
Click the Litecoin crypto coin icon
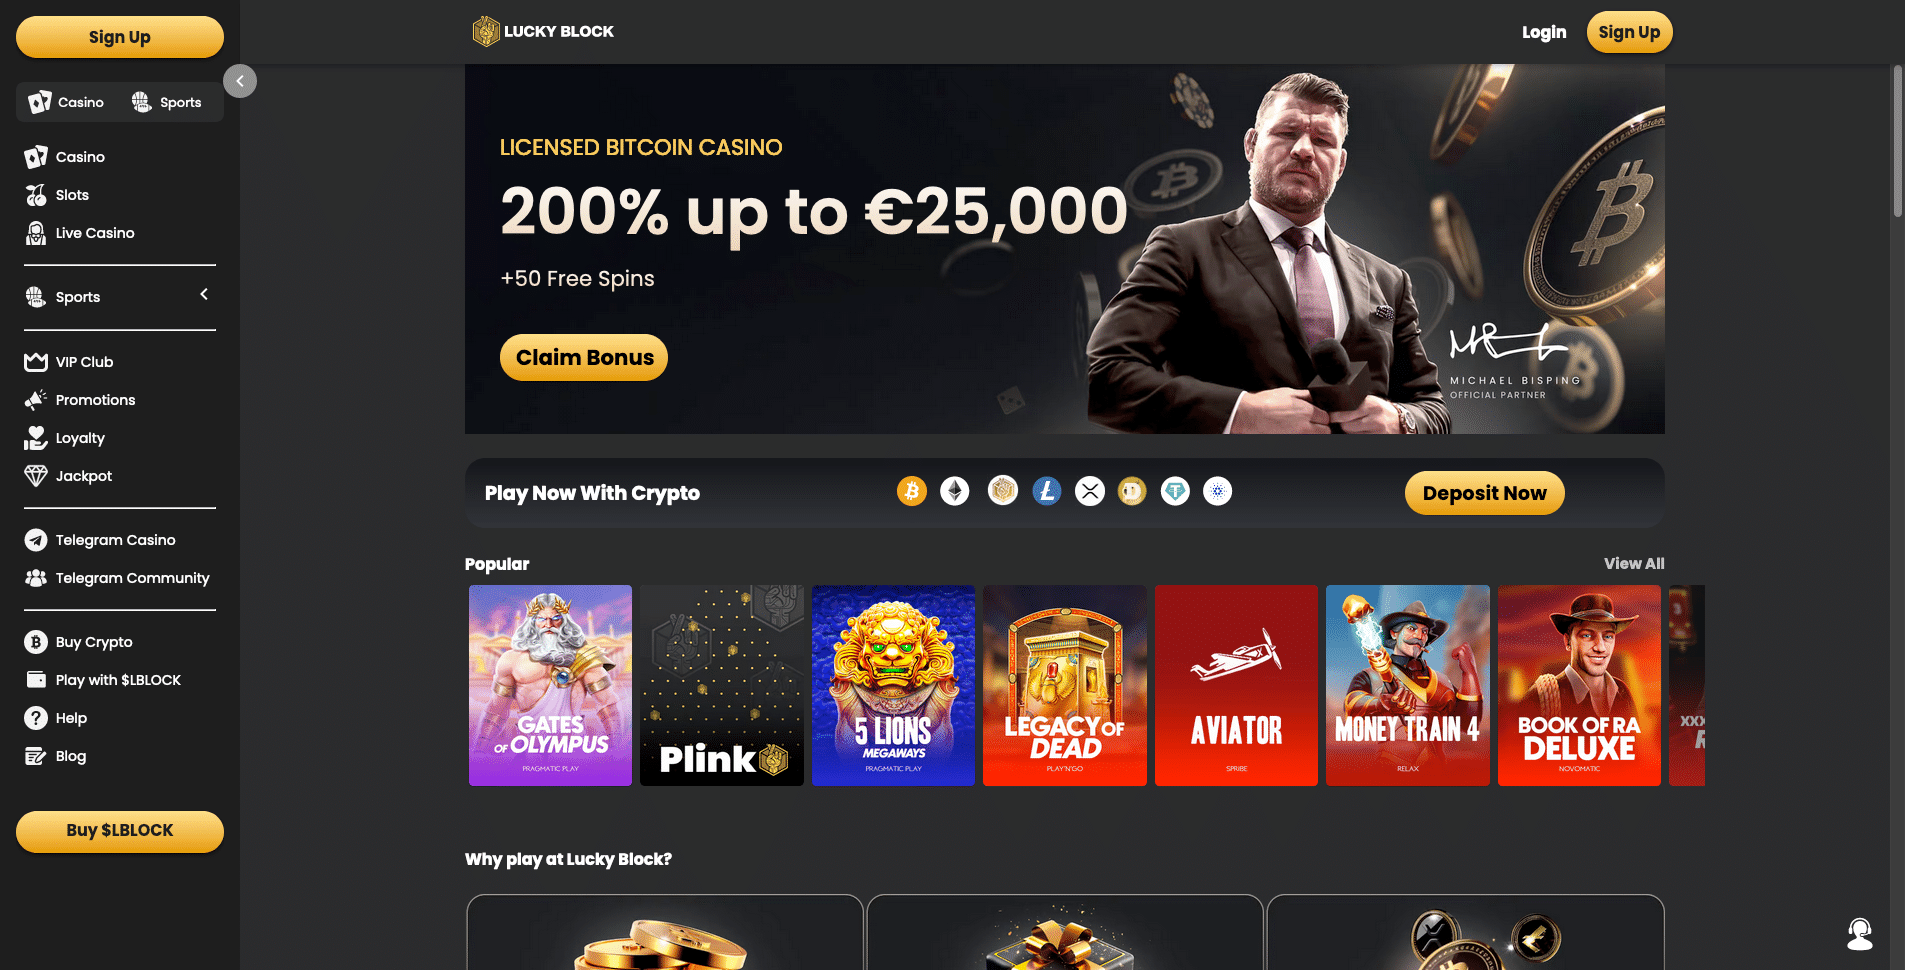[1047, 491]
